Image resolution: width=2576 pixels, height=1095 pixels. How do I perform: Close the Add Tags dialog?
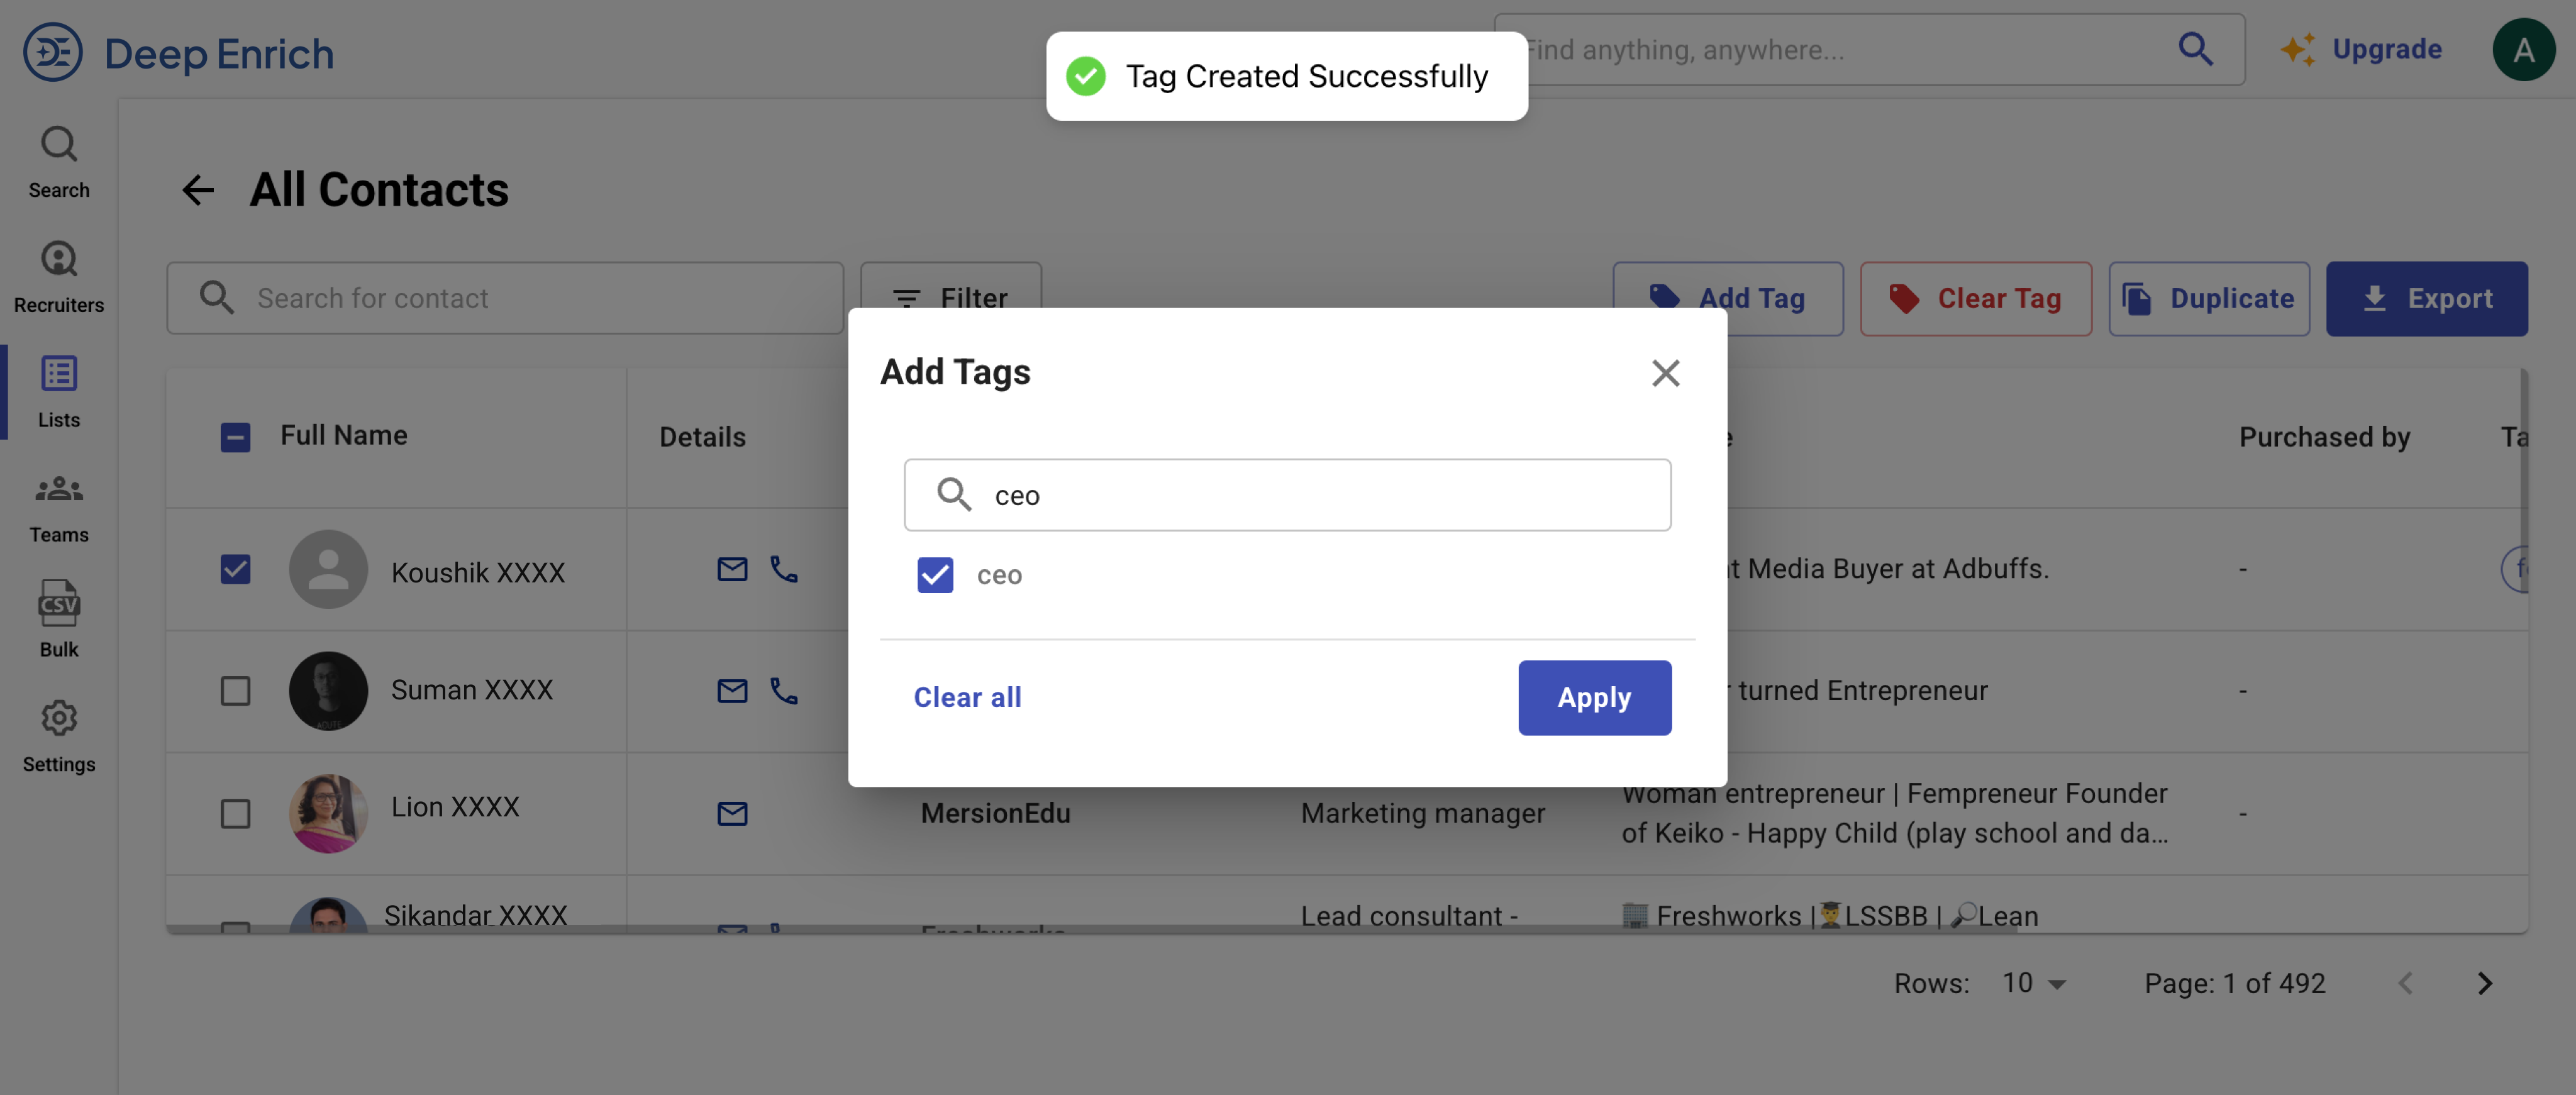1664,373
